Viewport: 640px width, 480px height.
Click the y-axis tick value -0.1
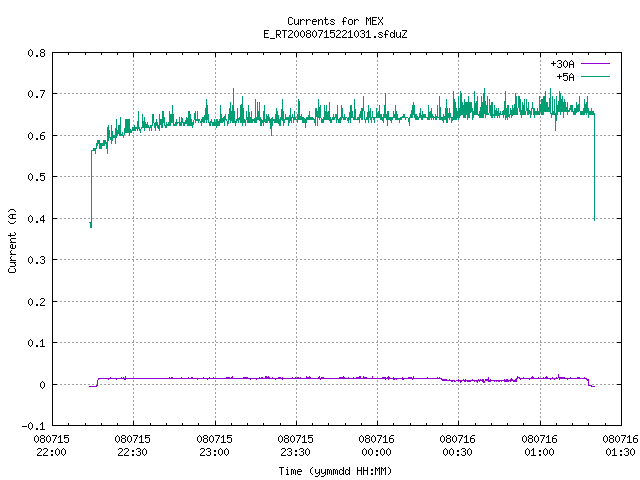tap(33, 426)
